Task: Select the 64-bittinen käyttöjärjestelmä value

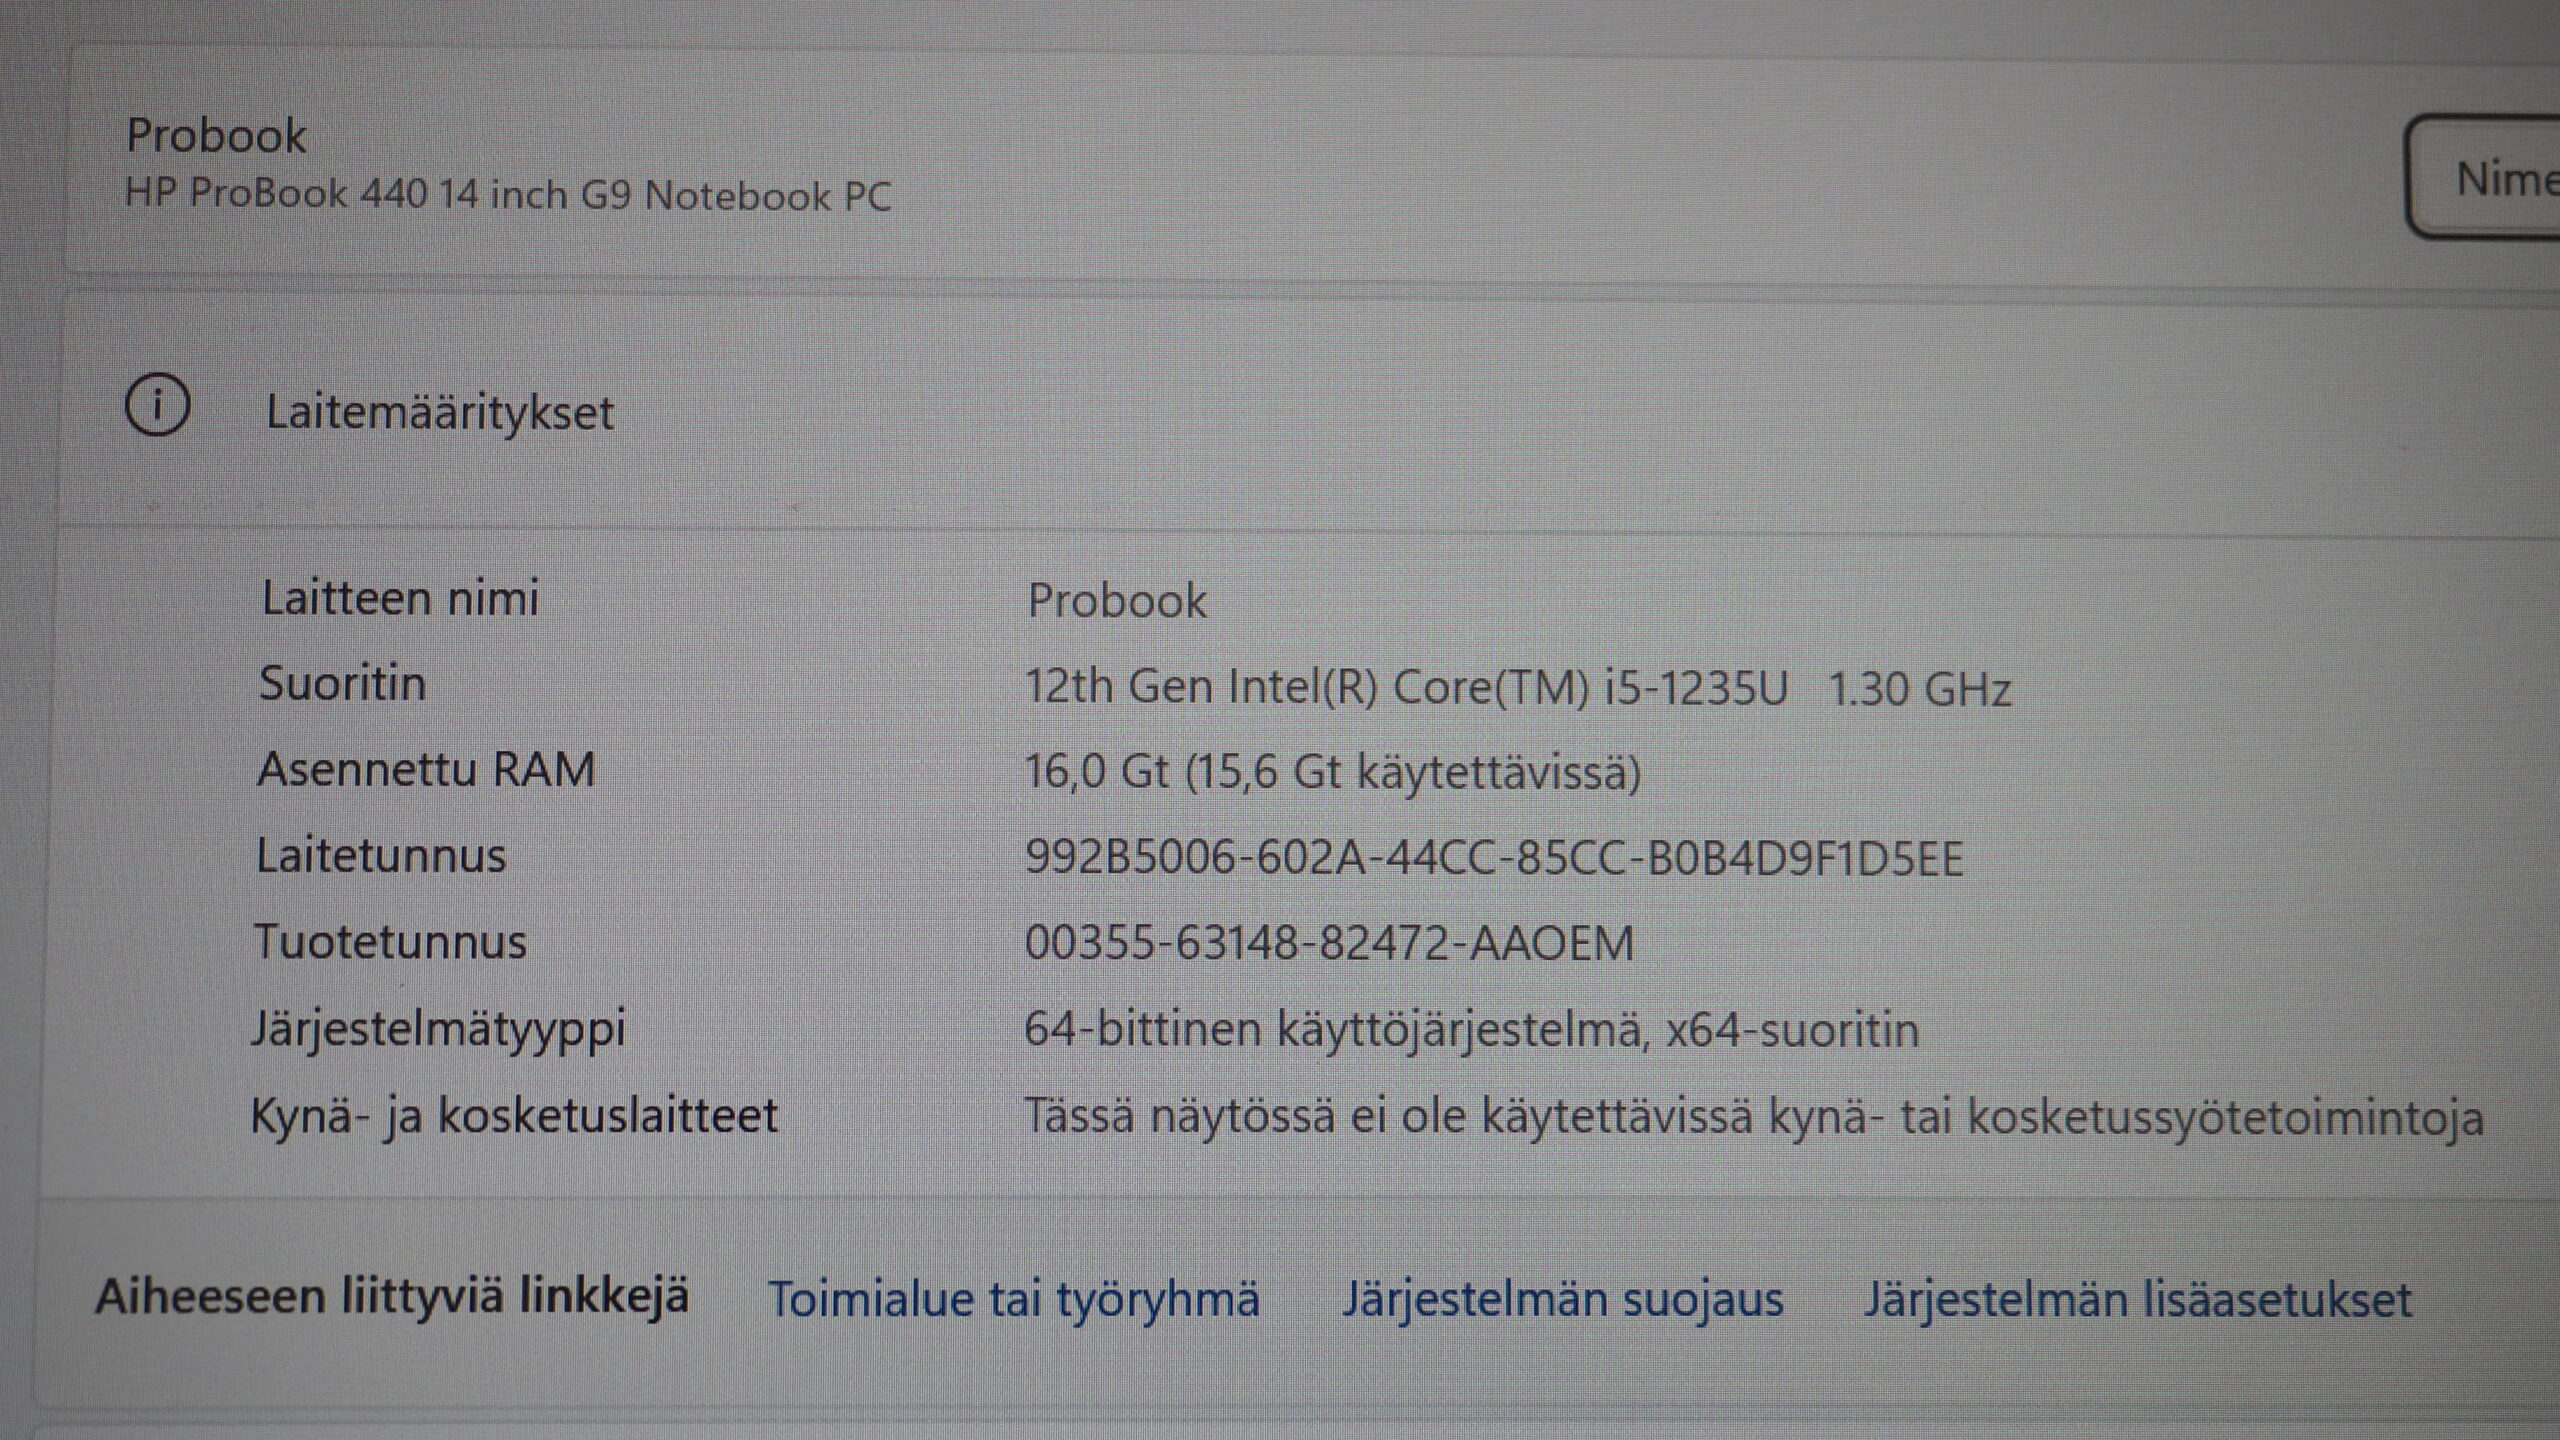Action: (x=1471, y=1030)
